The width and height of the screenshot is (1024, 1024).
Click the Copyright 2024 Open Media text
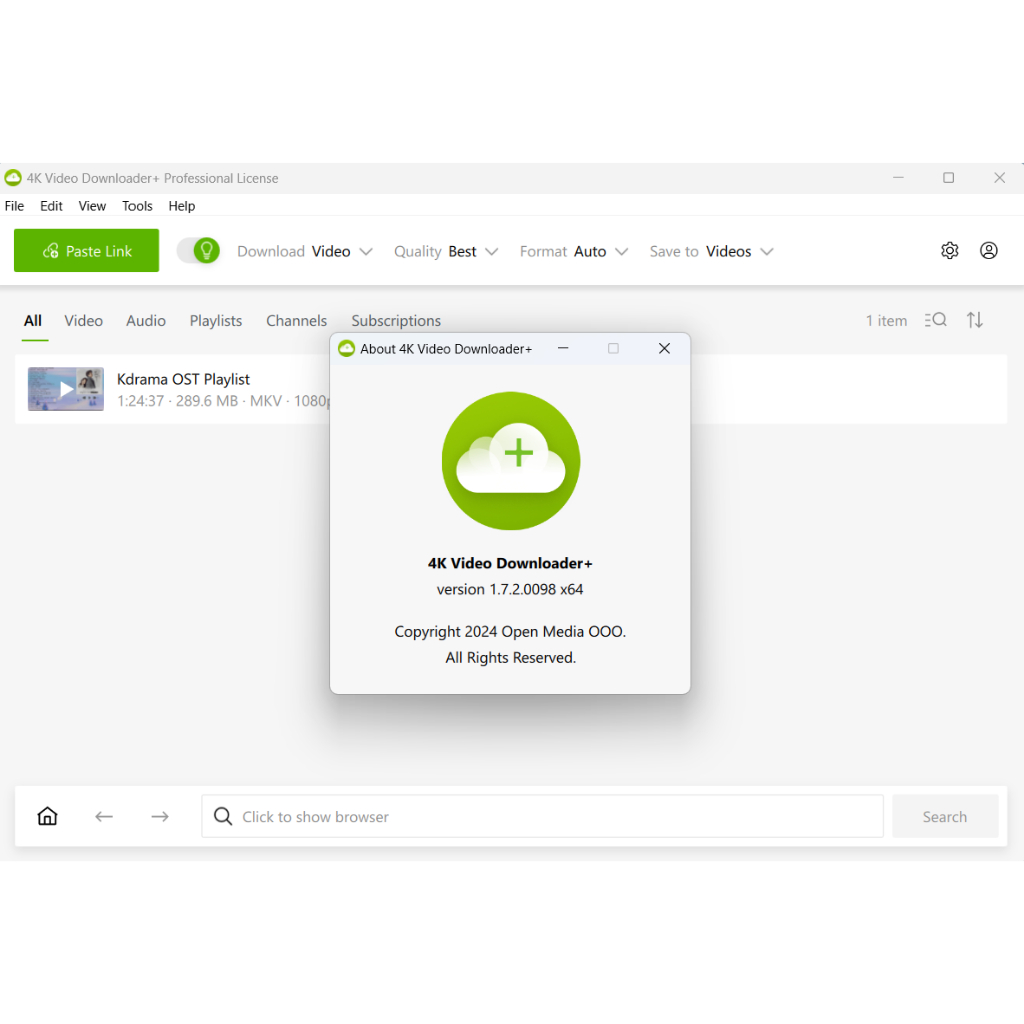pyautogui.click(x=510, y=632)
